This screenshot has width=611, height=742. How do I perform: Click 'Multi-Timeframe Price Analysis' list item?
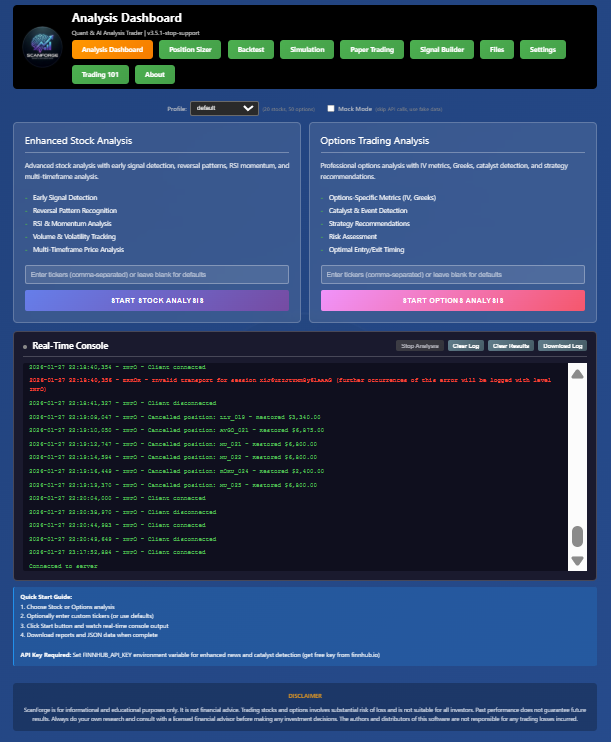[x=78, y=249]
